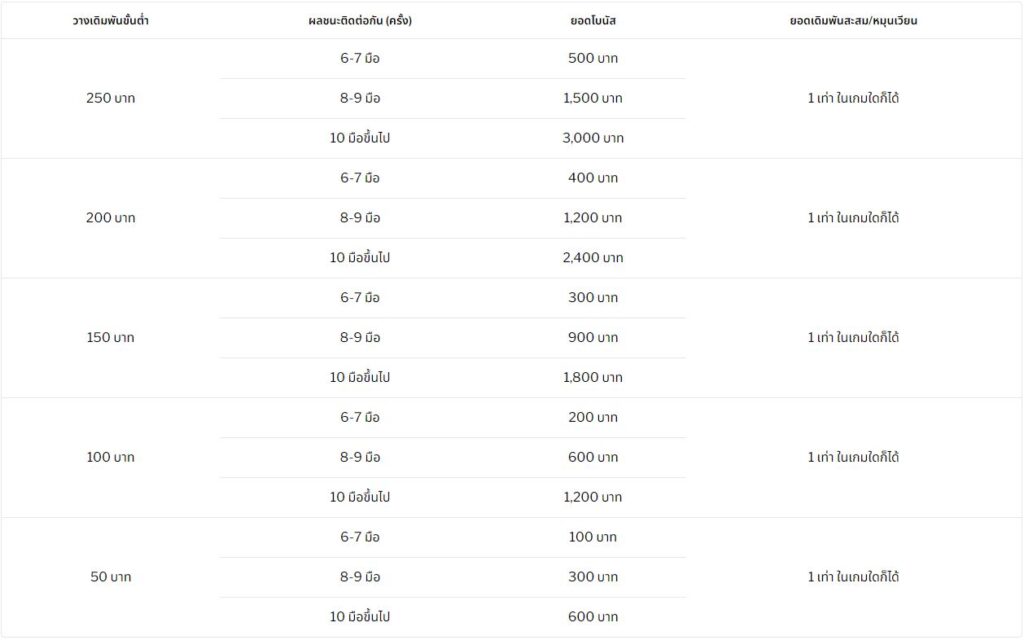This screenshot has height=640, width=1024.
Task: Select the 150 บาท minimum bet cell
Action: [110, 338]
